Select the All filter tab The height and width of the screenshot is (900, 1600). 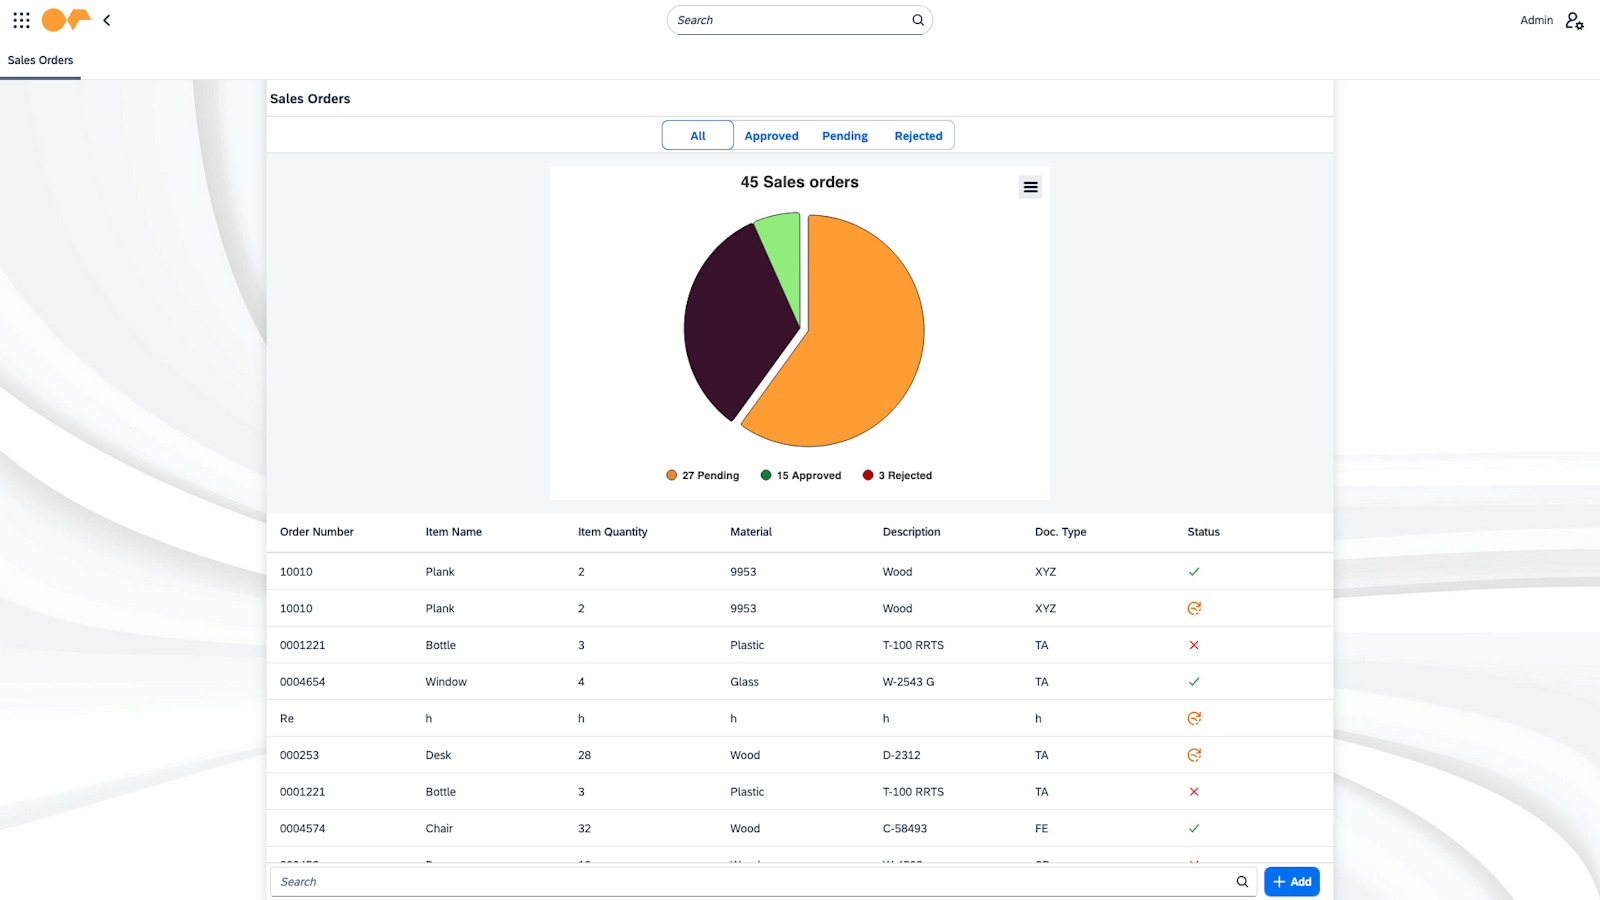tap(697, 135)
